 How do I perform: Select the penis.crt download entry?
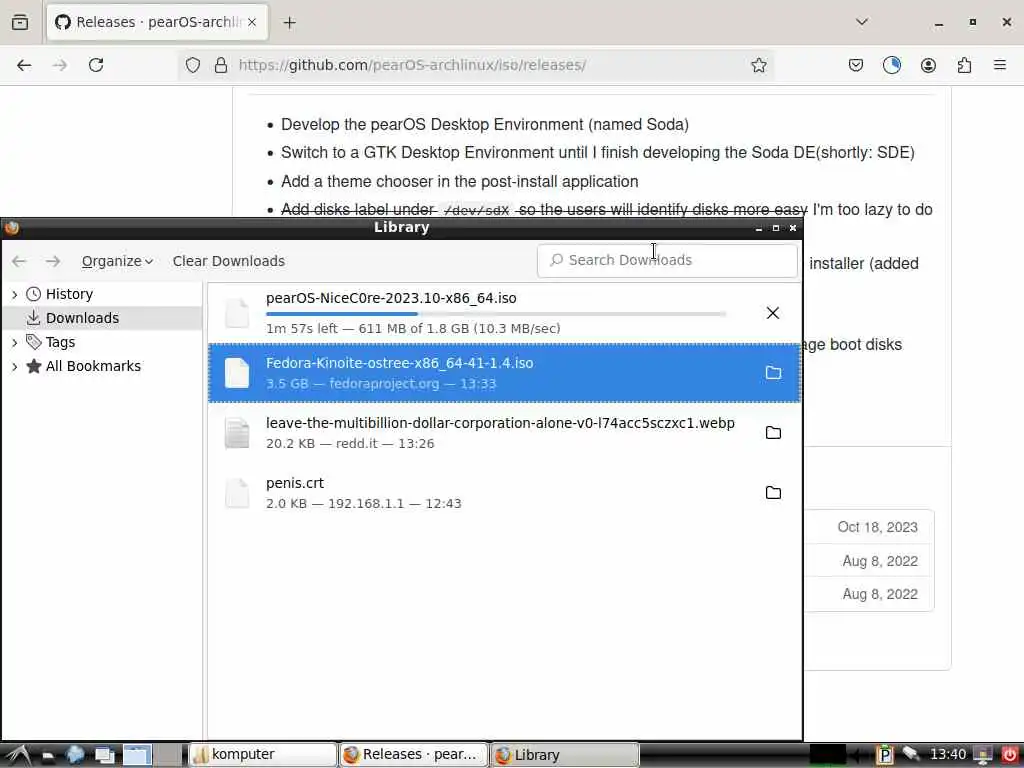(504, 492)
